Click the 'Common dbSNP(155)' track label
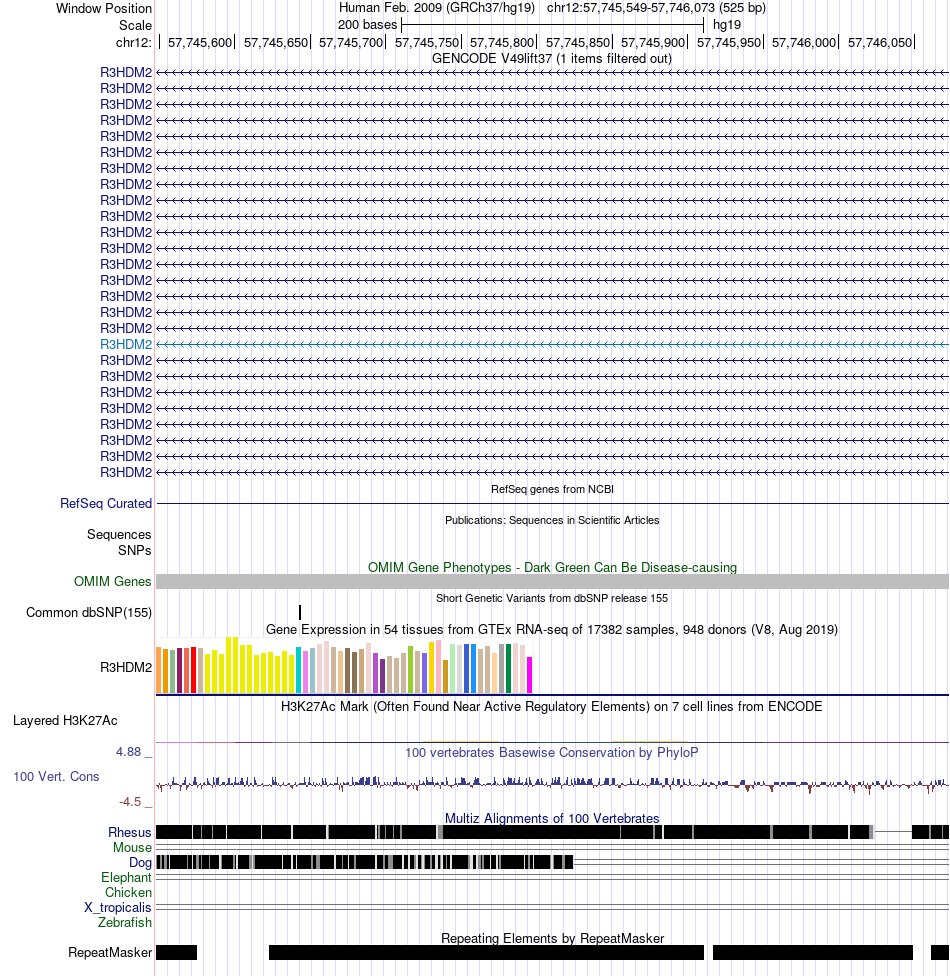This screenshot has height=976, width=950. point(89,612)
